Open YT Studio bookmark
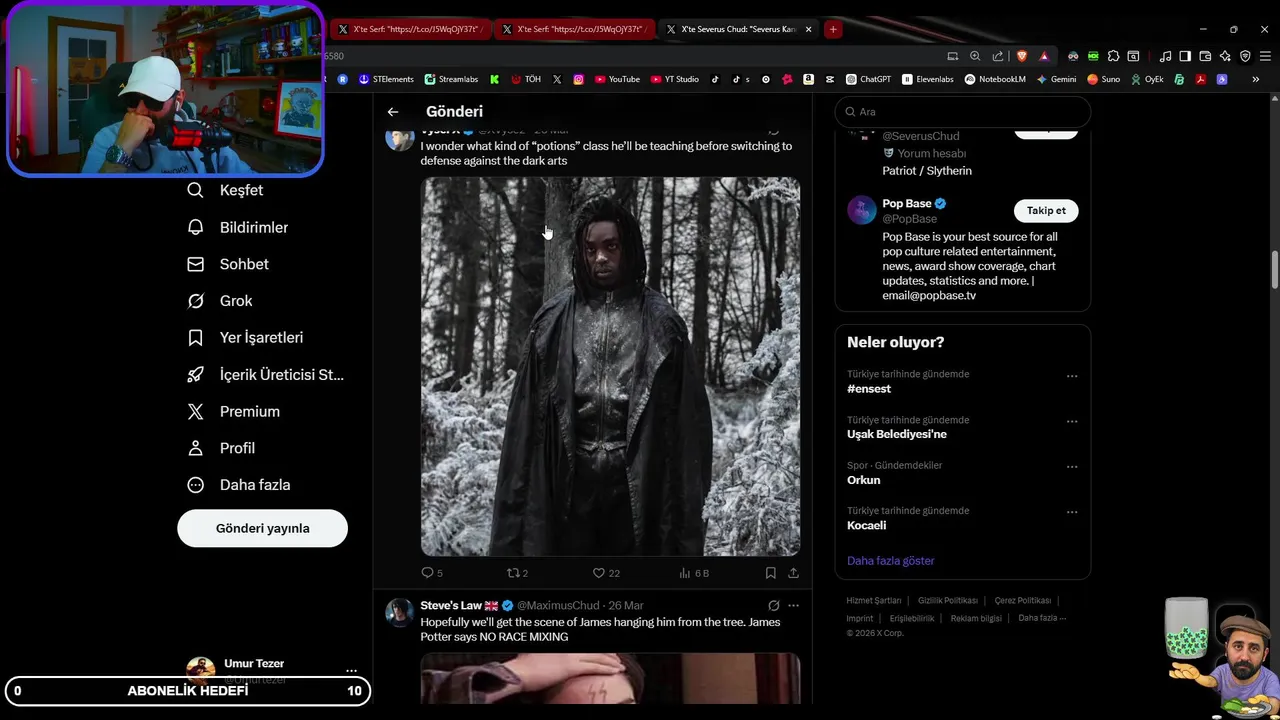 tap(675, 79)
